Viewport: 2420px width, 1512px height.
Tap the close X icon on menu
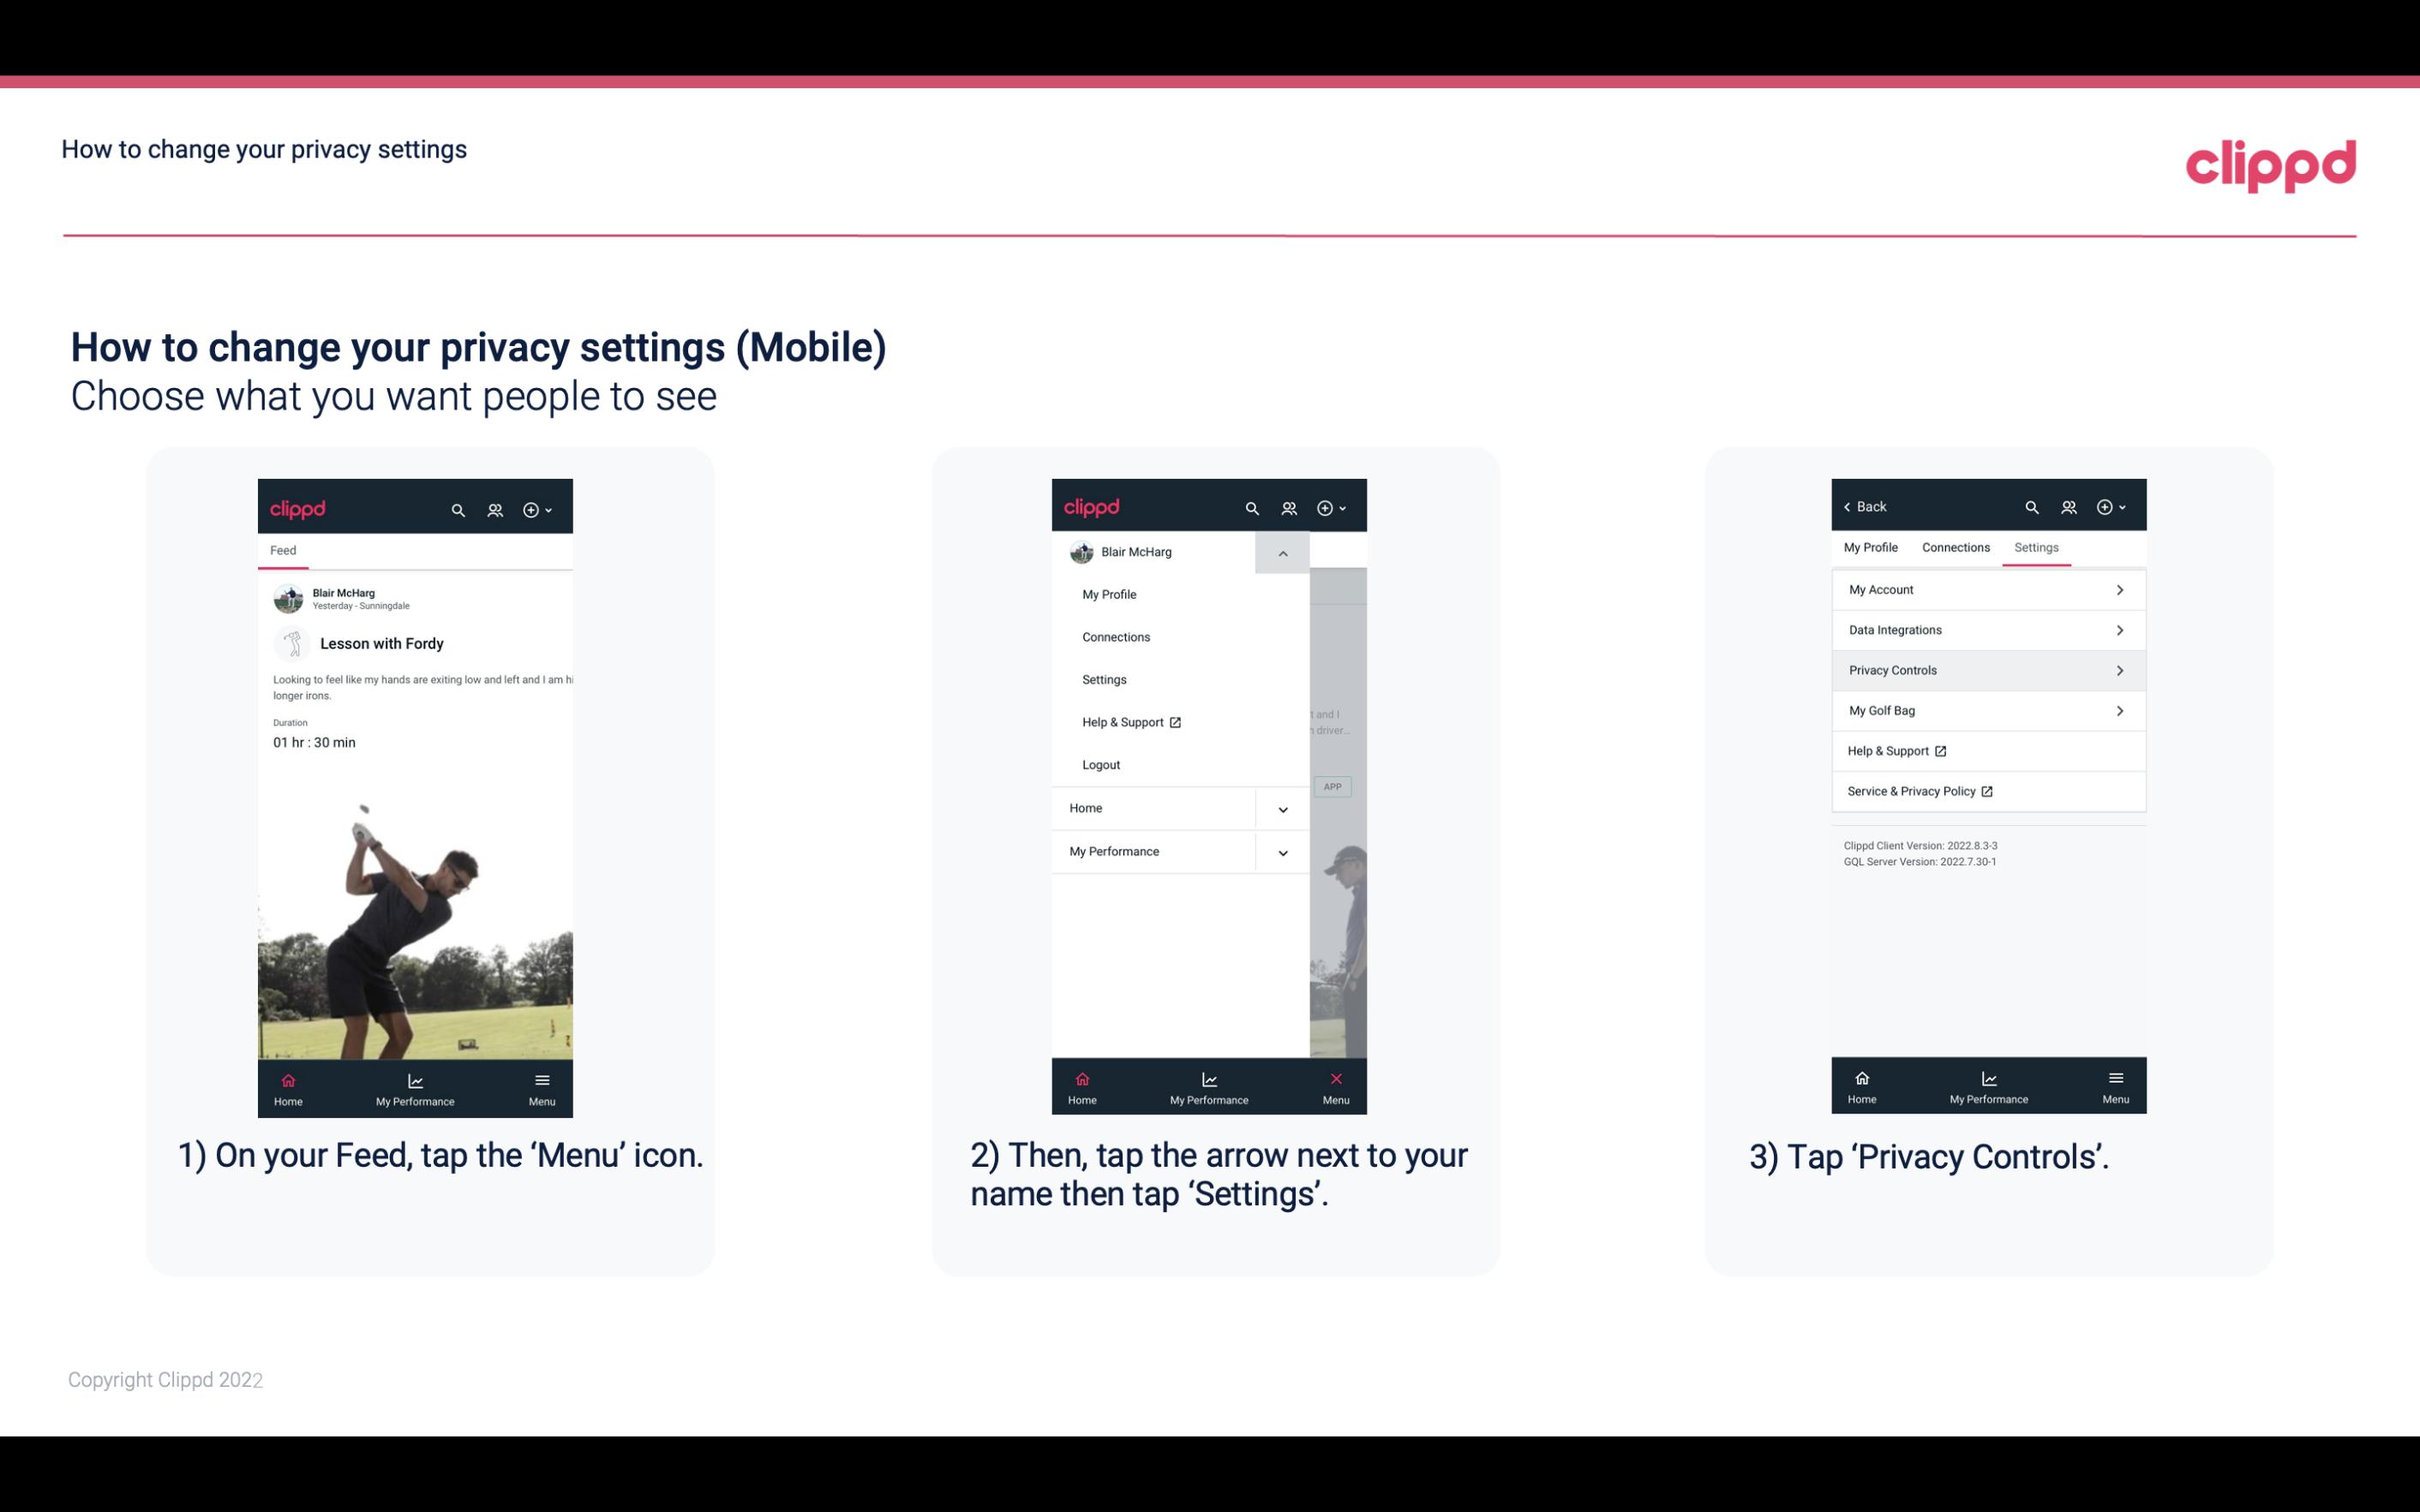point(1334,1079)
